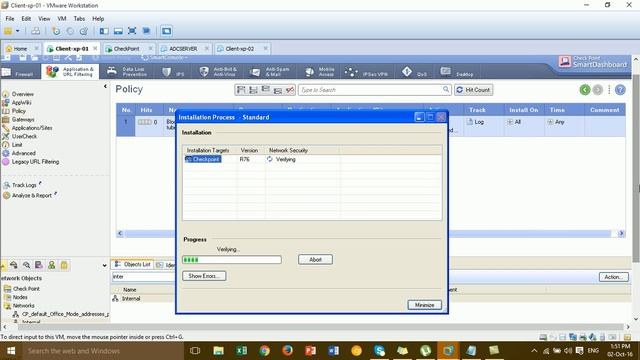Click the revert snapshot toolbar icon
This screenshot has width=640, height=360.
click(x=70, y=31)
